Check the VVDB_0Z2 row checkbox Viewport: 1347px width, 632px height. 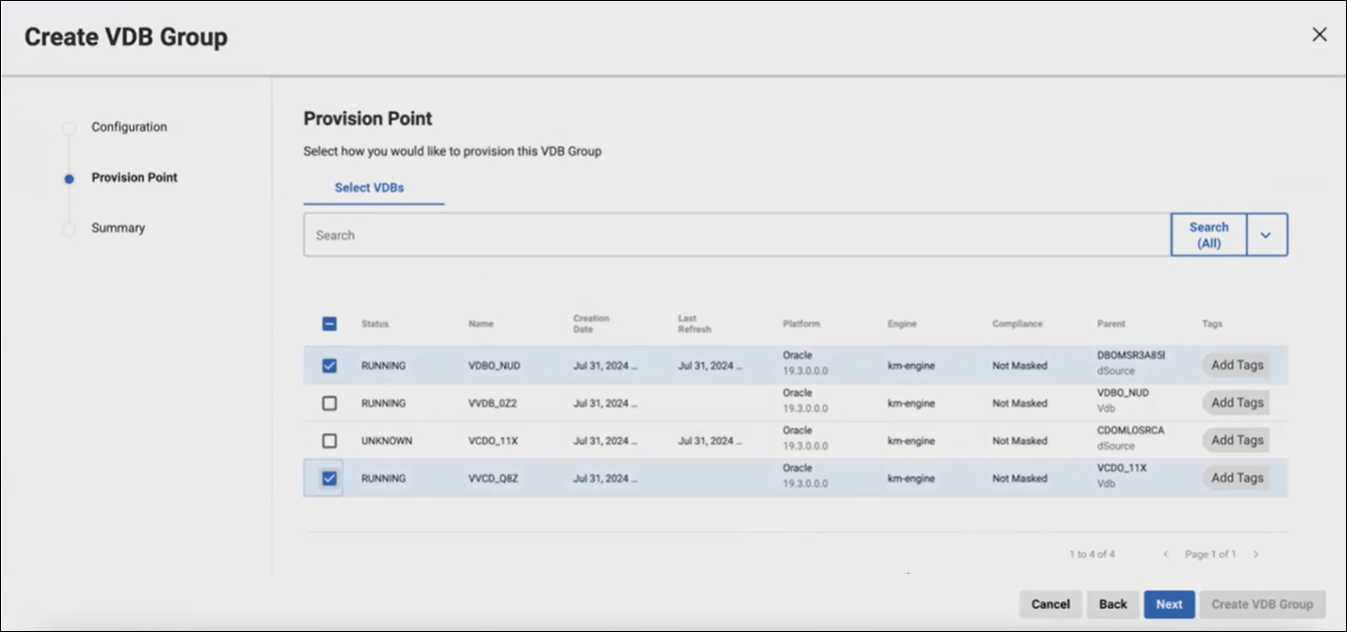point(329,403)
